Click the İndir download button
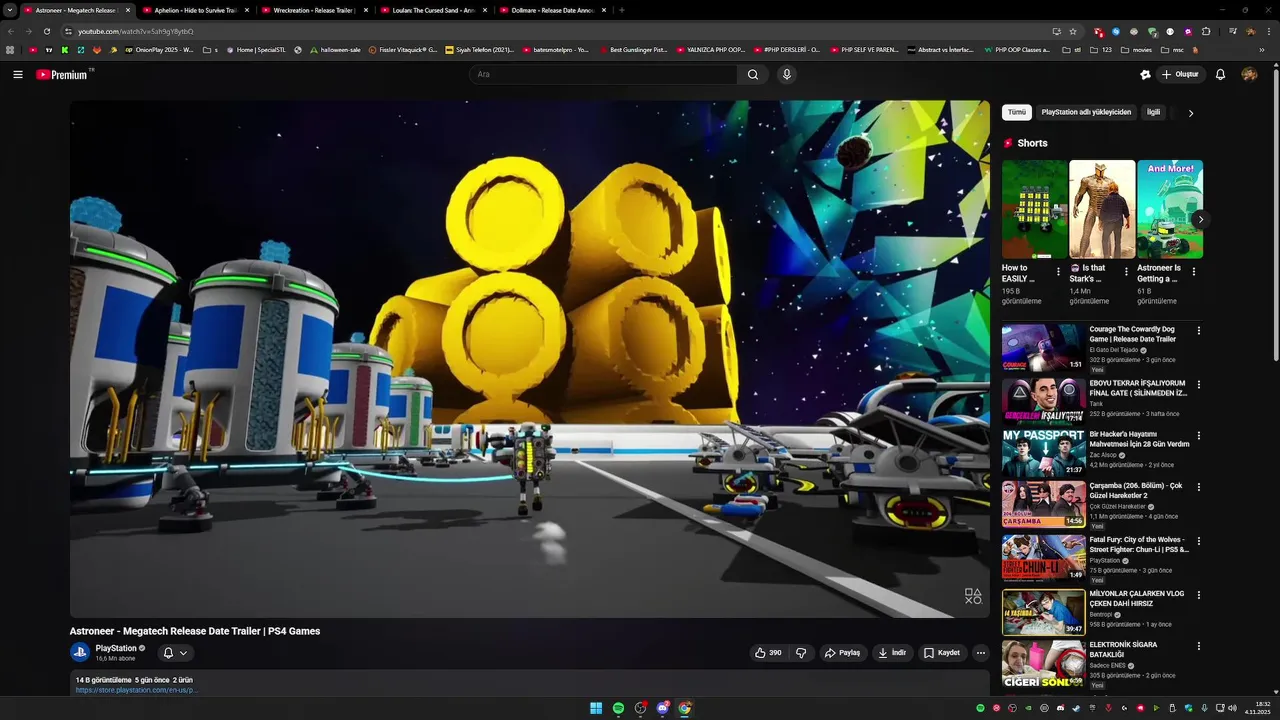The height and width of the screenshot is (720, 1280). coord(892,653)
